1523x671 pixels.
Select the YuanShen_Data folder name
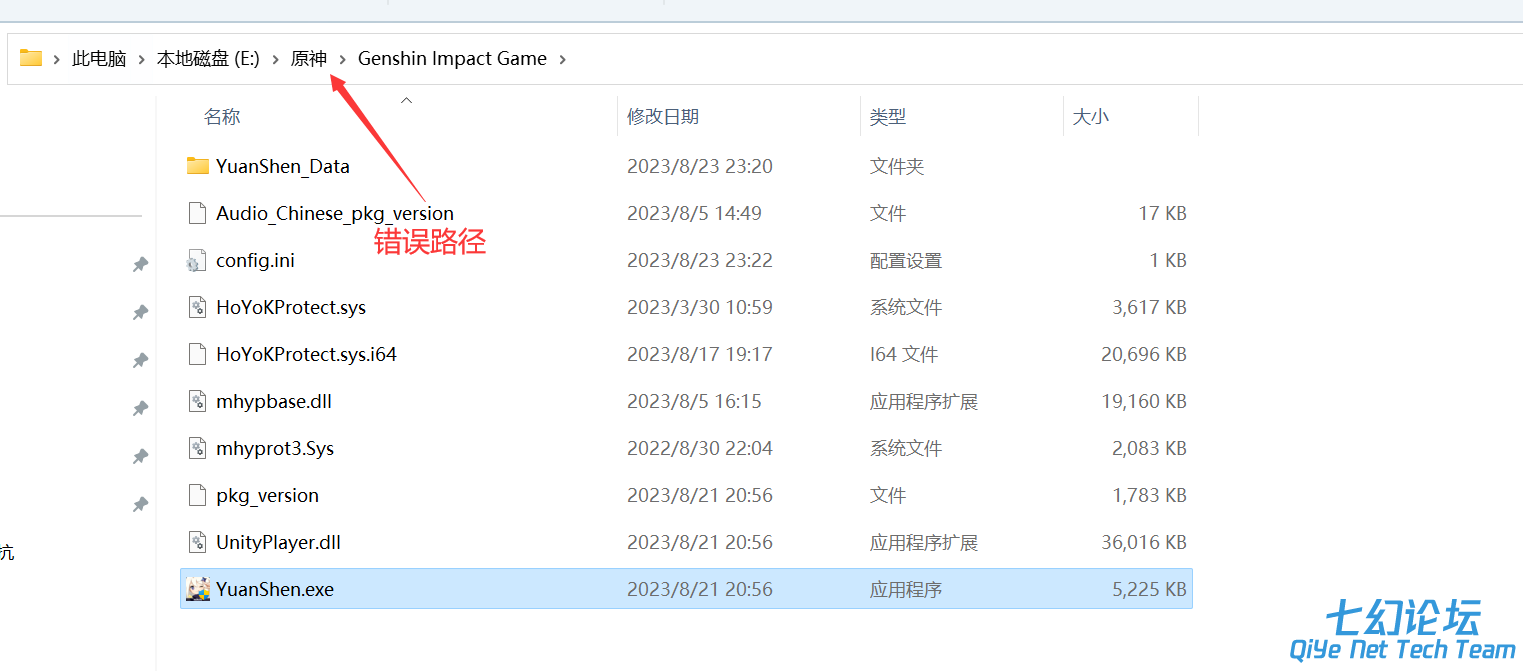pos(283,167)
